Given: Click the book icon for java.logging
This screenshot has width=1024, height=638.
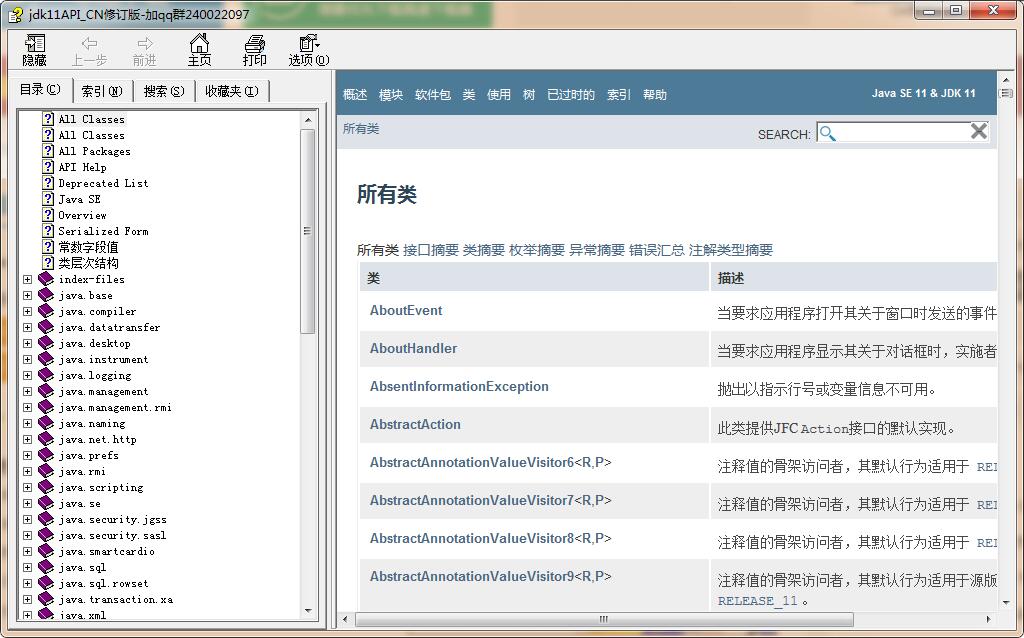Looking at the screenshot, I should pos(46,375).
